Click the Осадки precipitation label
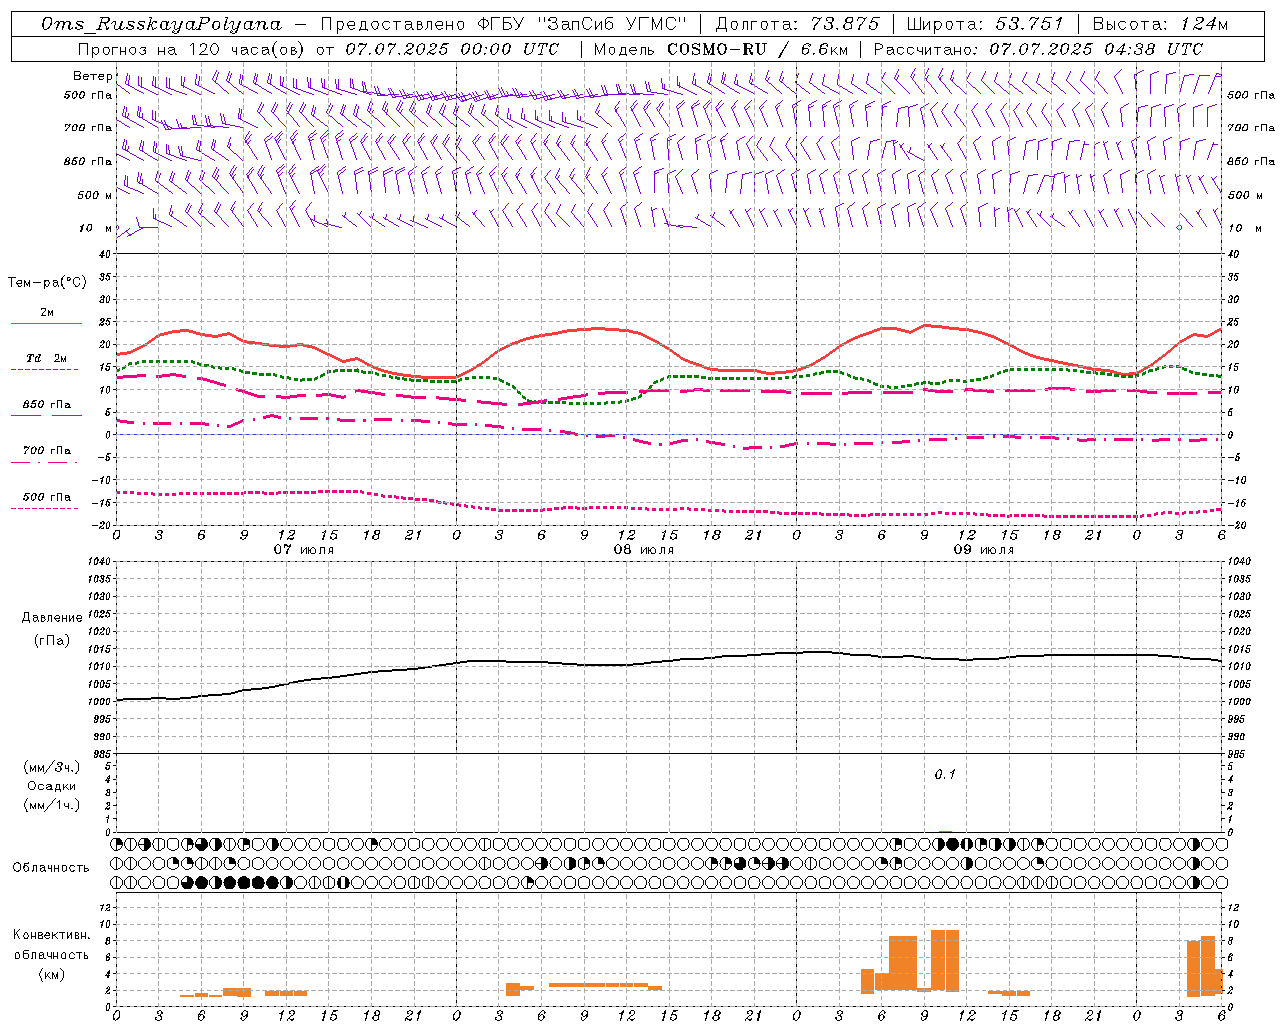This screenshot has height=1024, width=1280. 52,787
